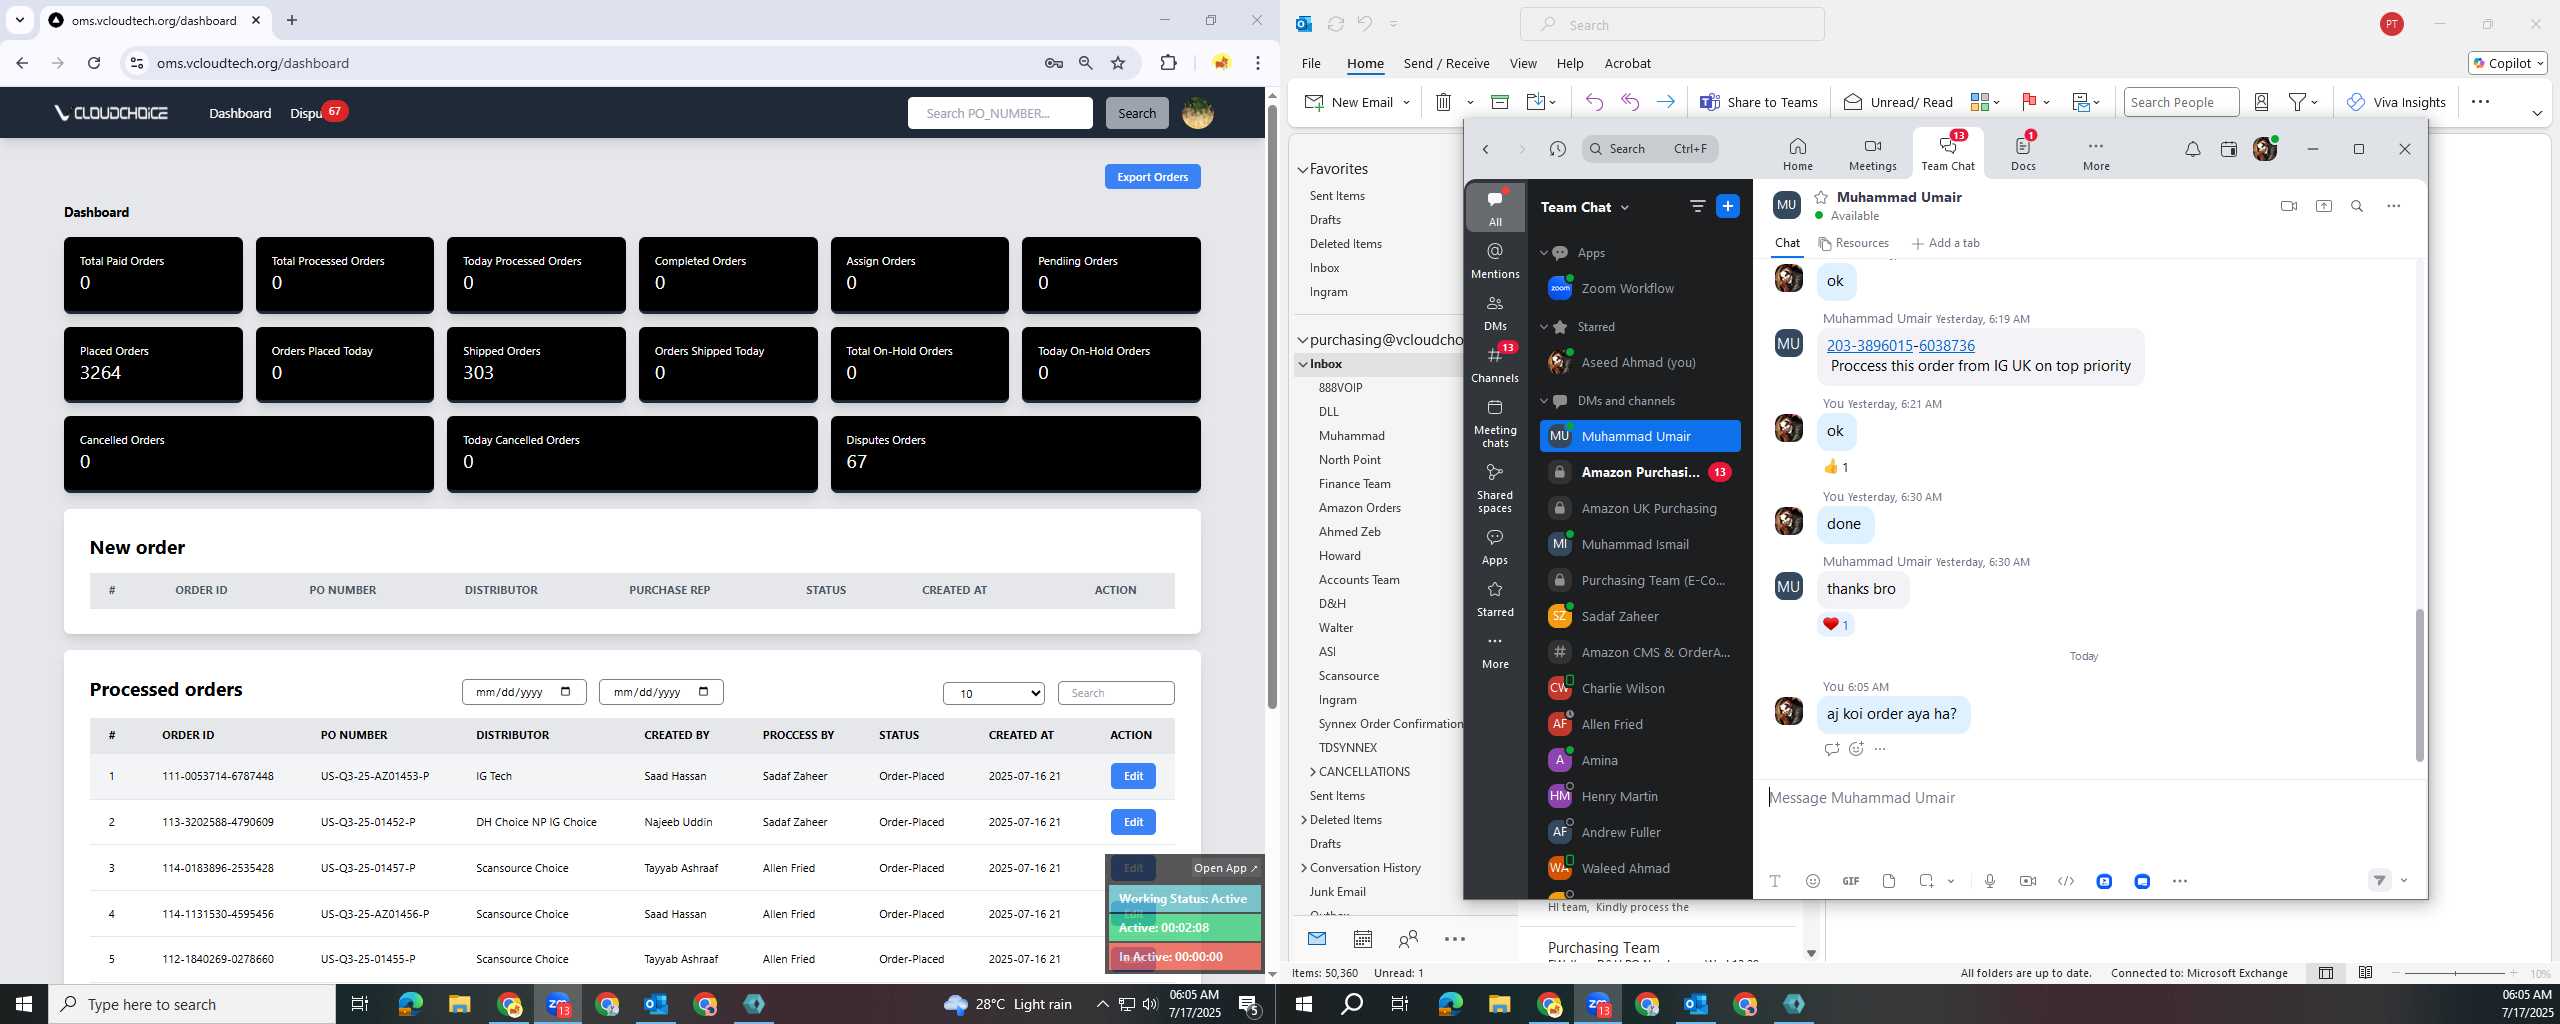Open emoji picker in message toolbar
Screen dimensions: 2560x1024
click(1812, 881)
